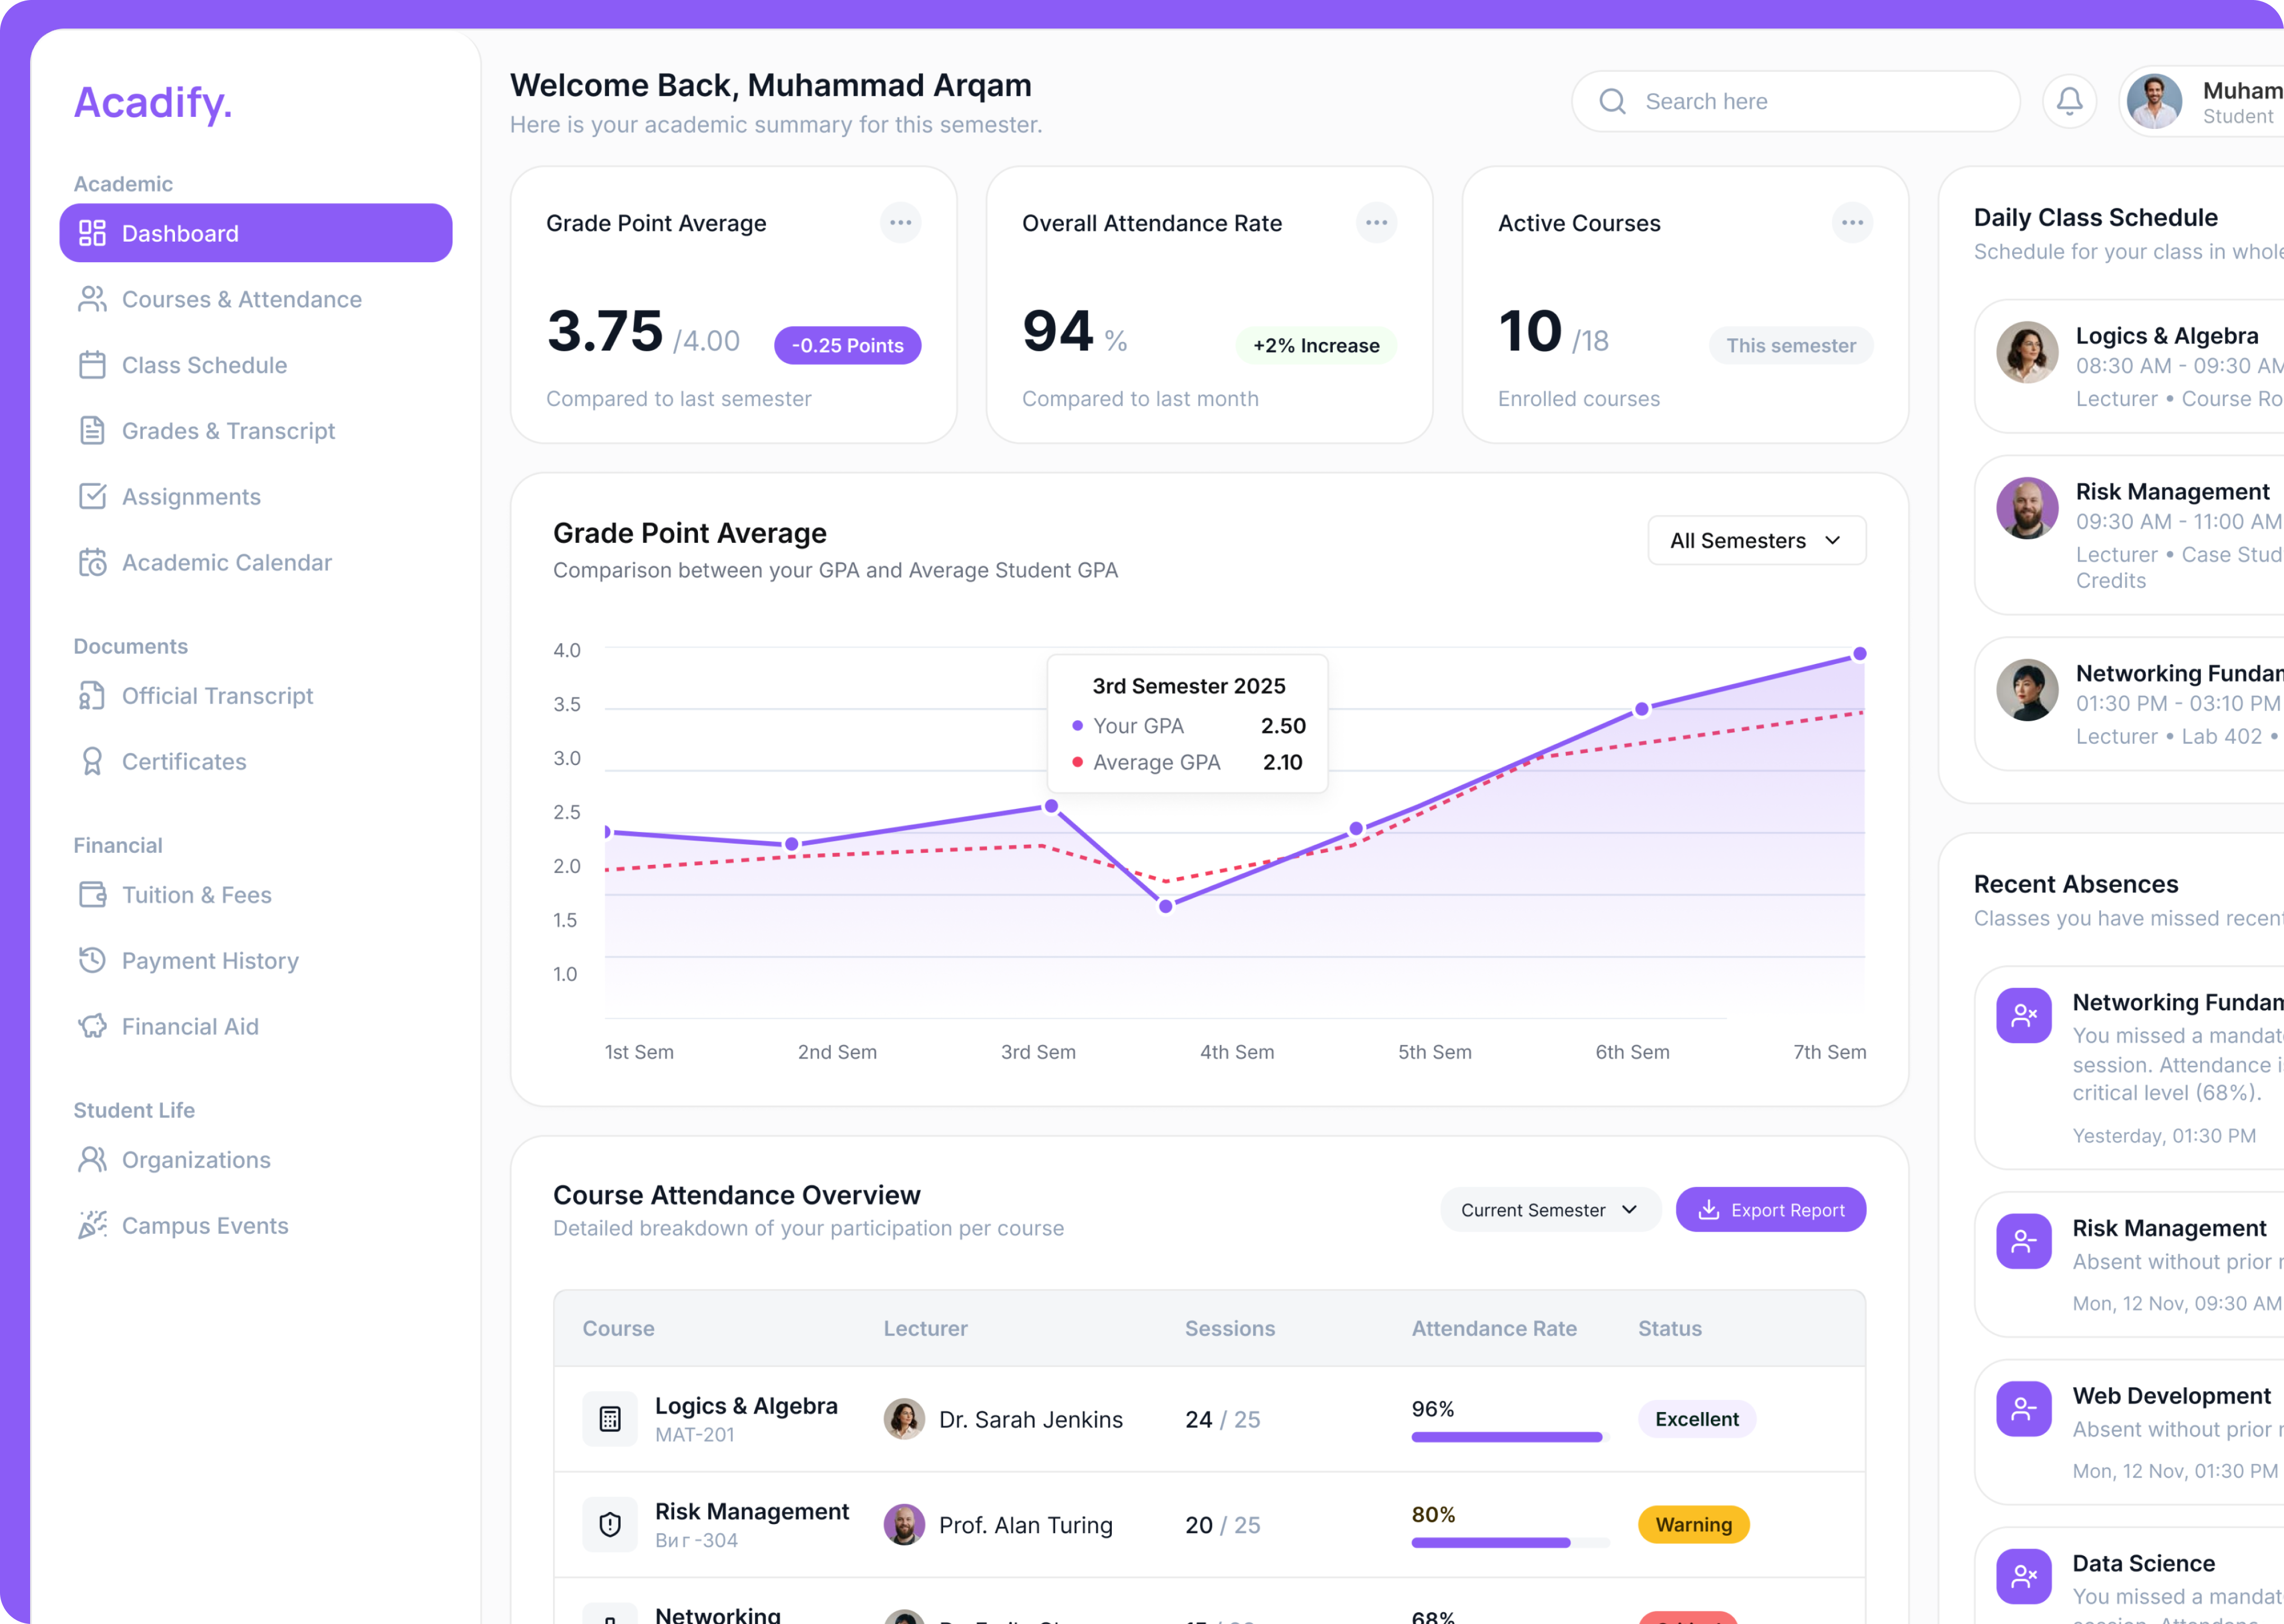
Task: Click the Attendance Rate column header
Action: [x=1494, y=1329]
